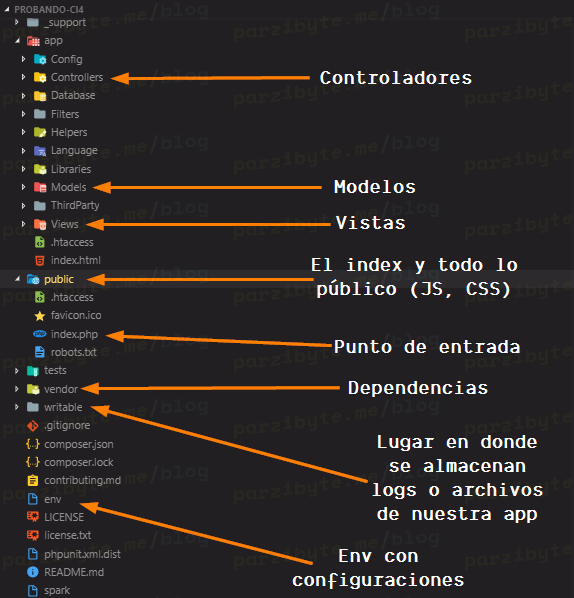Expand the Libraries folder arrow
The width and height of the screenshot is (574, 598).
tap(24, 169)
